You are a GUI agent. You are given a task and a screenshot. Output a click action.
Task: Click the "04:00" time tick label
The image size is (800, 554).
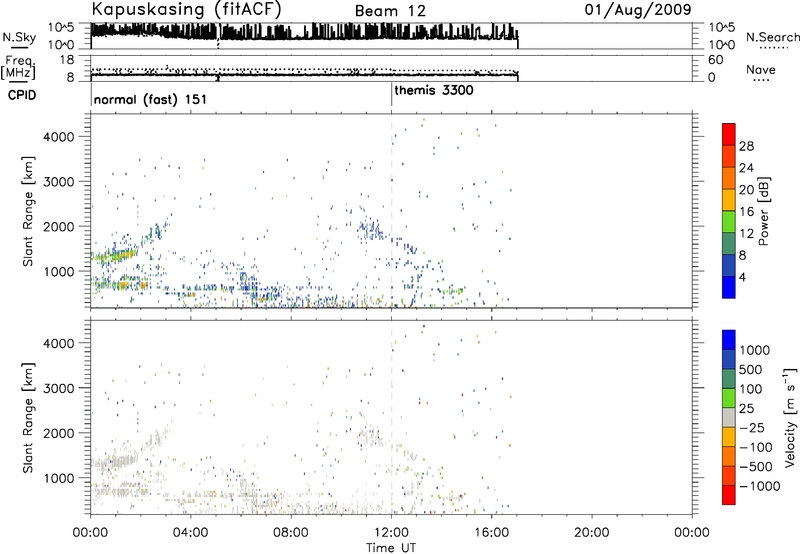pyautogui.click(x=191, y=533)
